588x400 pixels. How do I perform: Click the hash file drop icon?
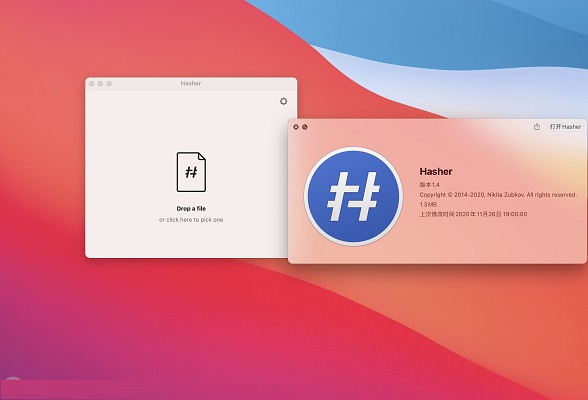click(x=191, y=172)
